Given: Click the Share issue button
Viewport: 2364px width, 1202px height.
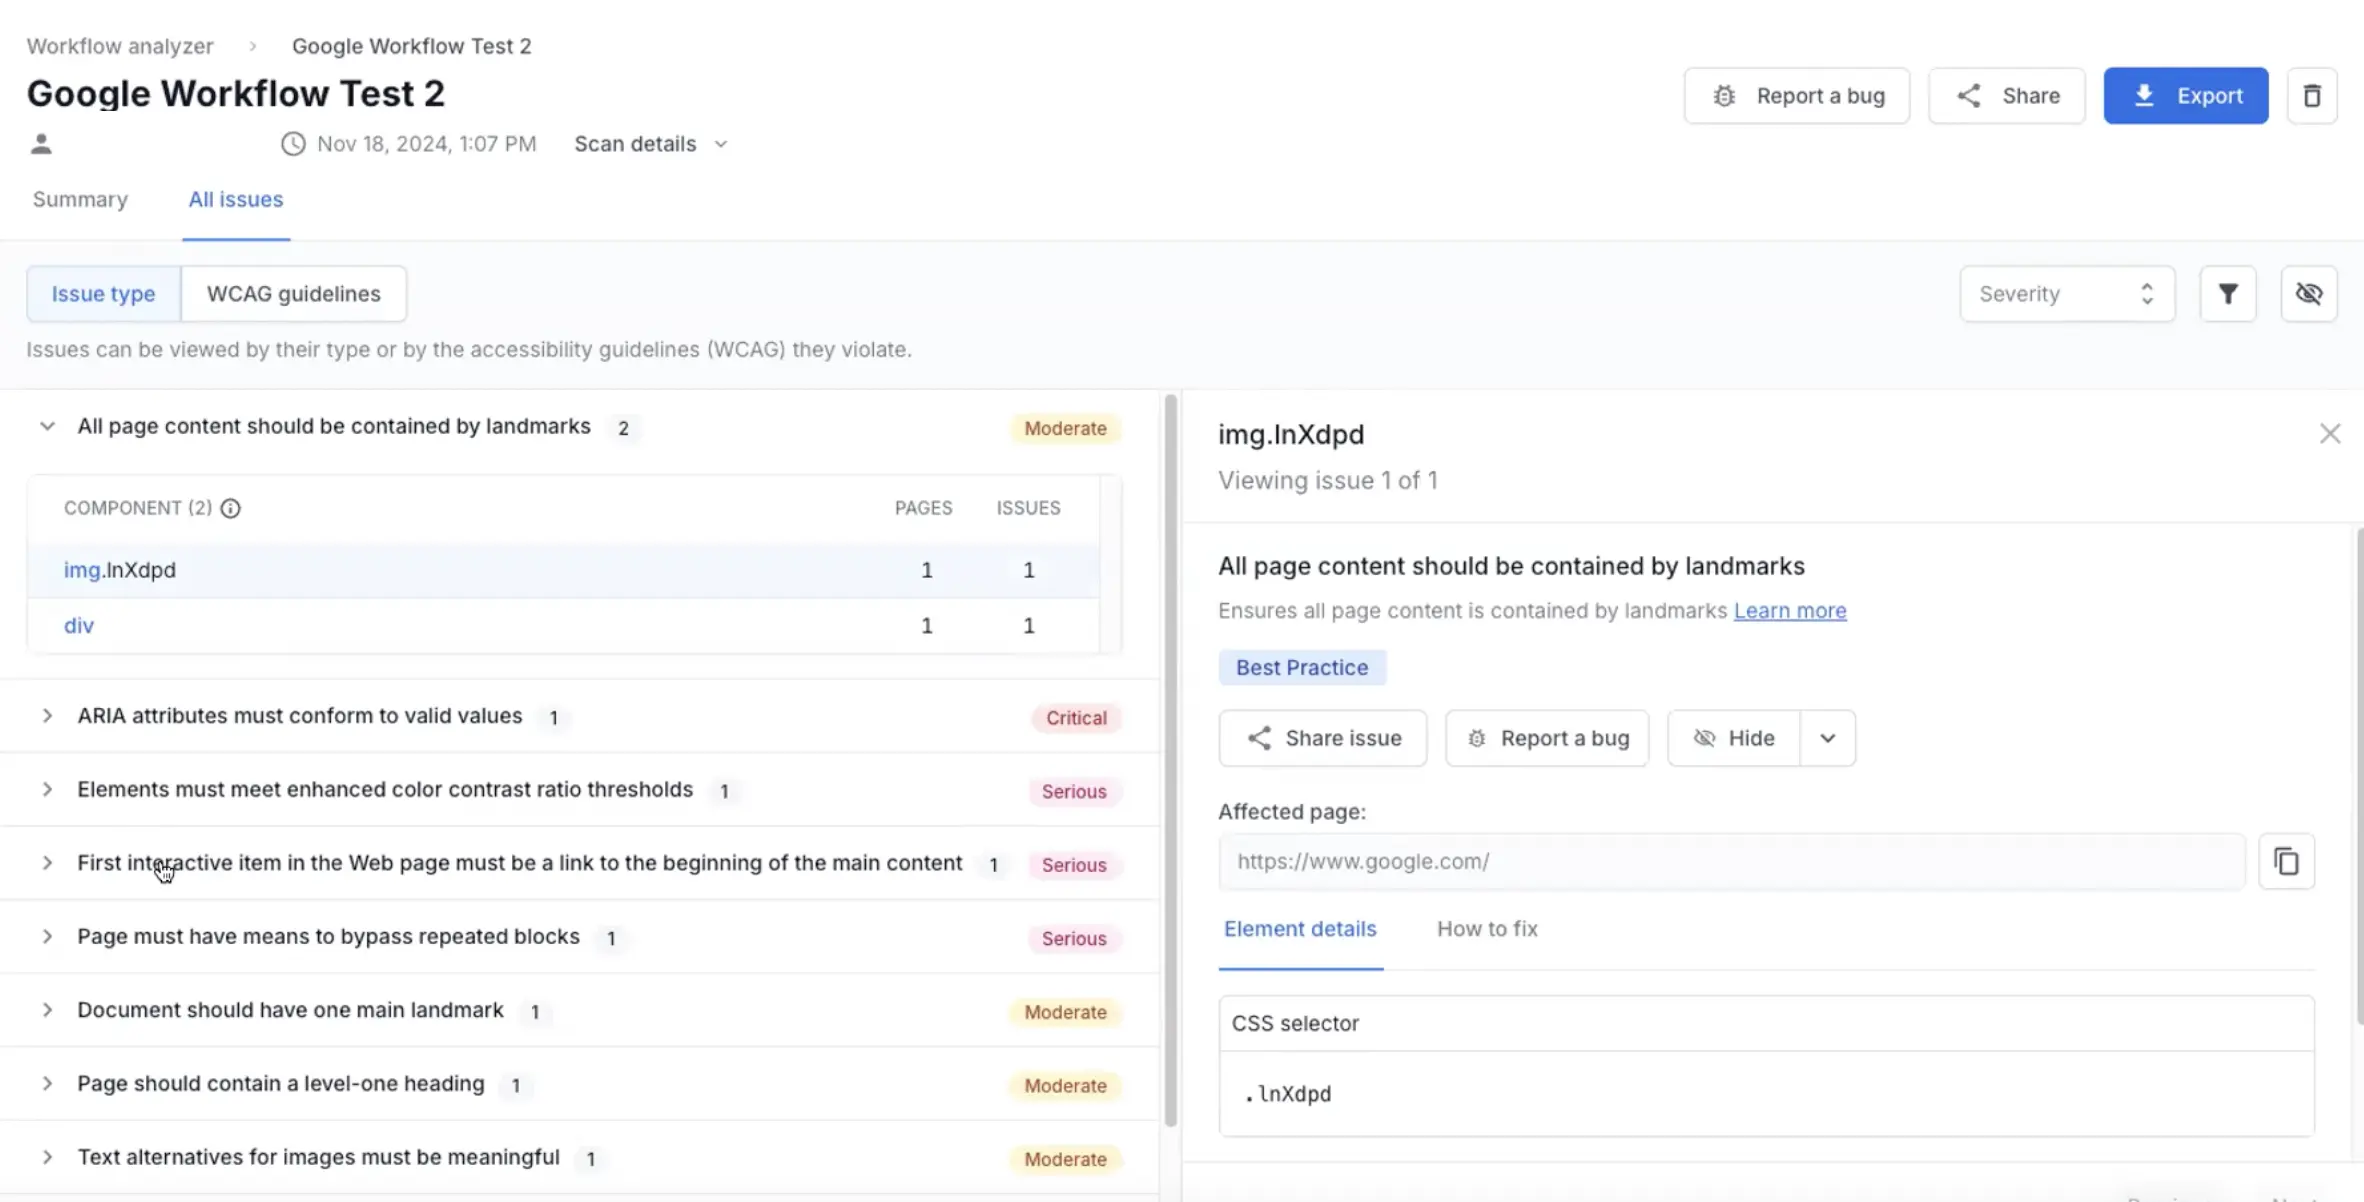Looking at the screenshot, I should [1322, 738].
